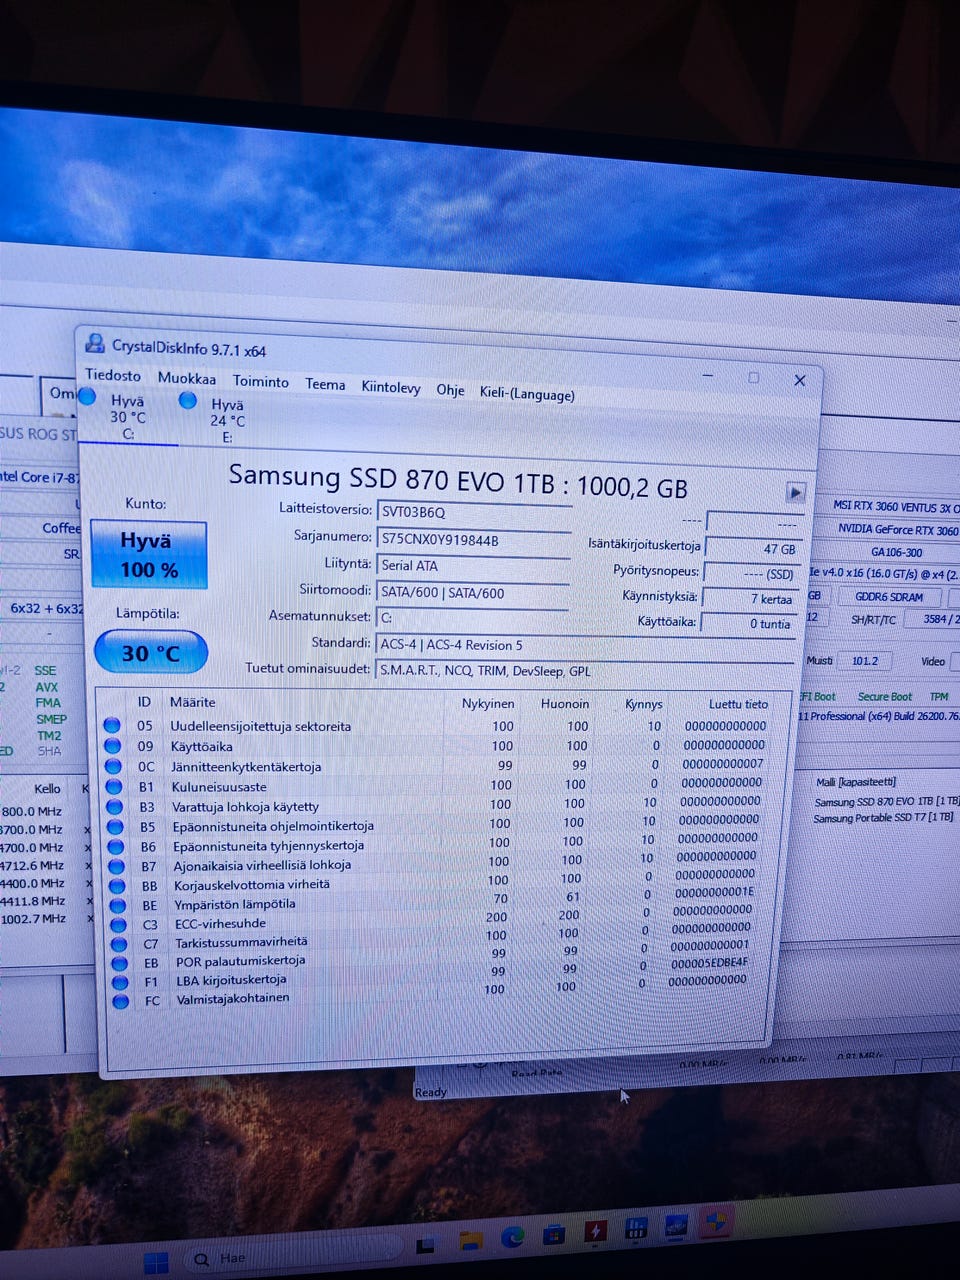Open the Toiminto menu
The image size is (960, 1280).
(261, 381)
